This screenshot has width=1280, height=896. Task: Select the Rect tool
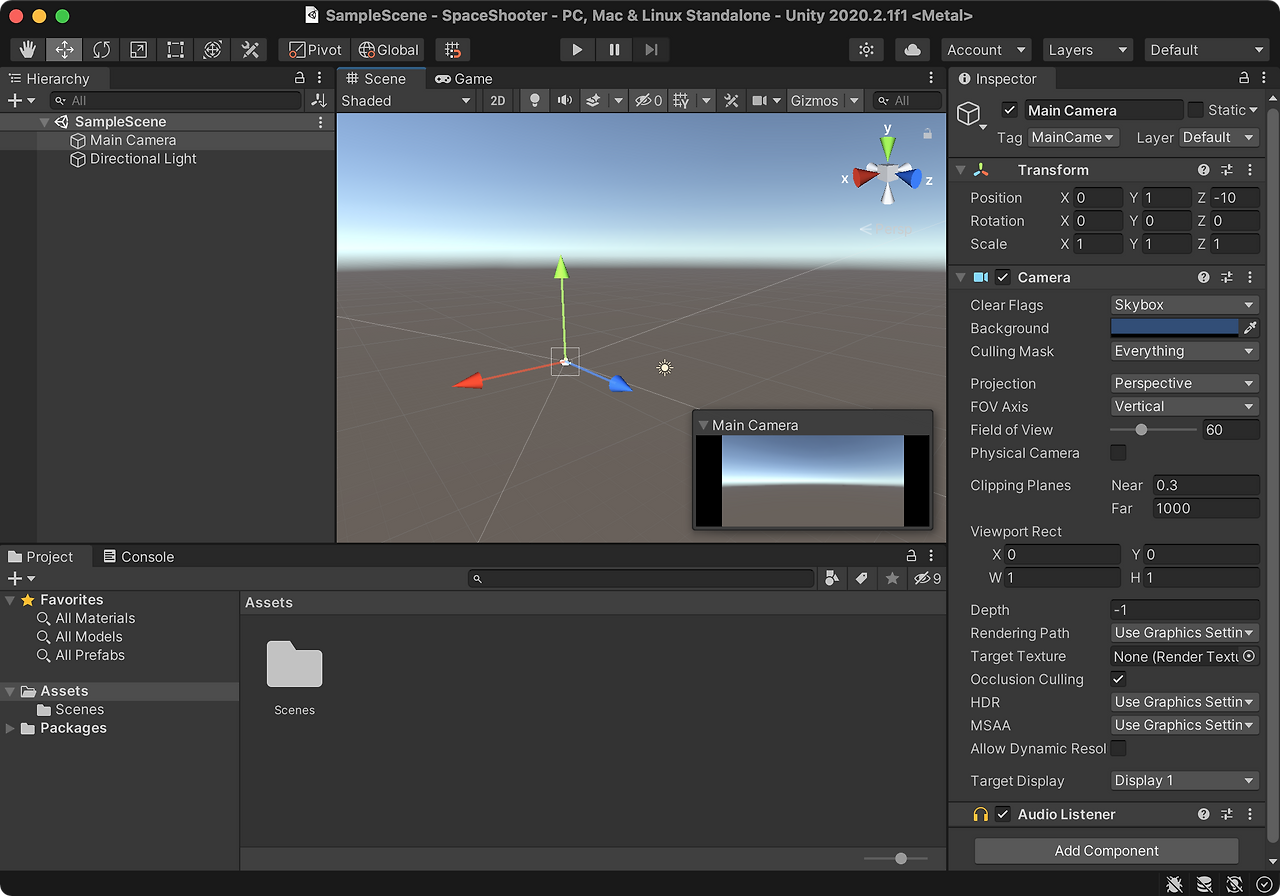[176, 50]
